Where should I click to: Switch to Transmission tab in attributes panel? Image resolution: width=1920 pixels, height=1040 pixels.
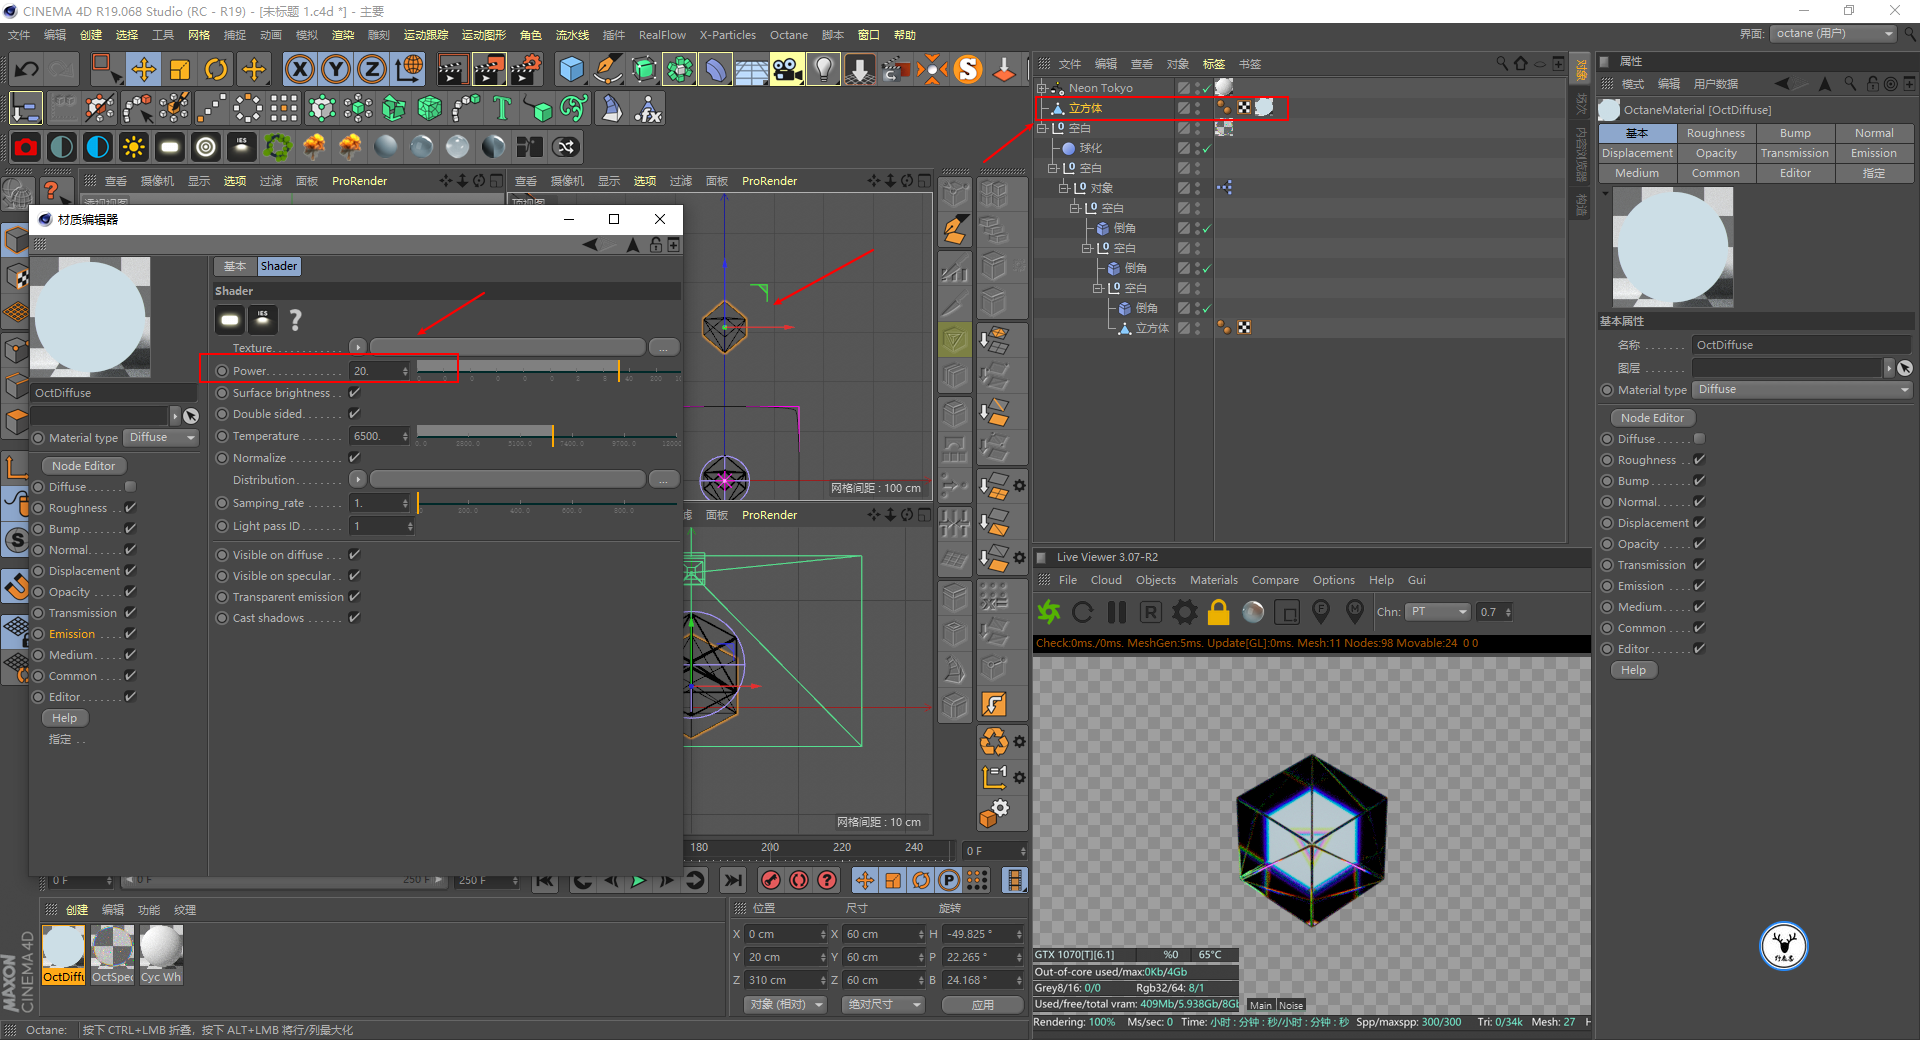pos(1795,153)
